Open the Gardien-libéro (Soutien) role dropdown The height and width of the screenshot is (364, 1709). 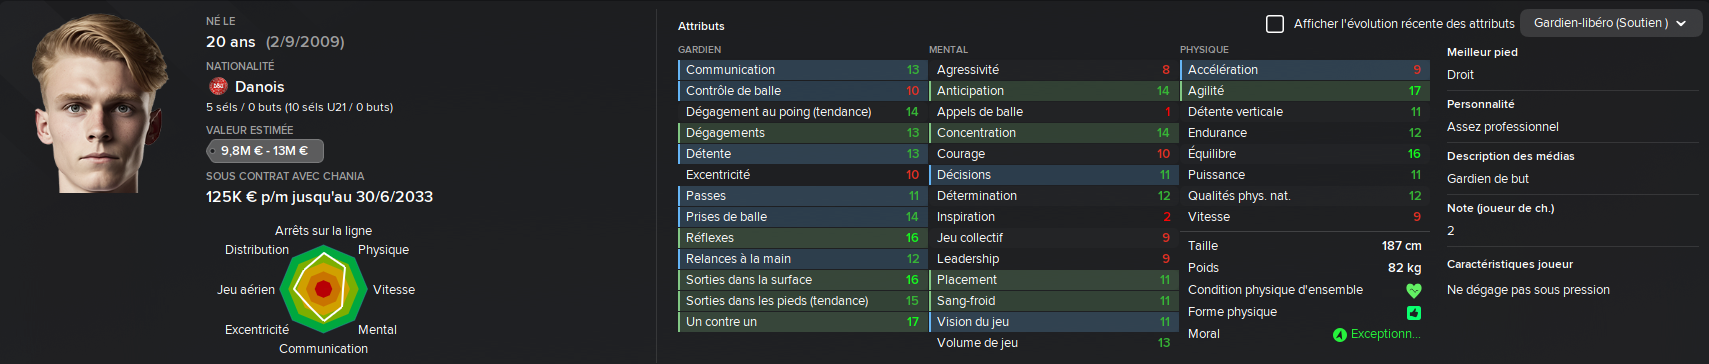(x=1610, y=23)
